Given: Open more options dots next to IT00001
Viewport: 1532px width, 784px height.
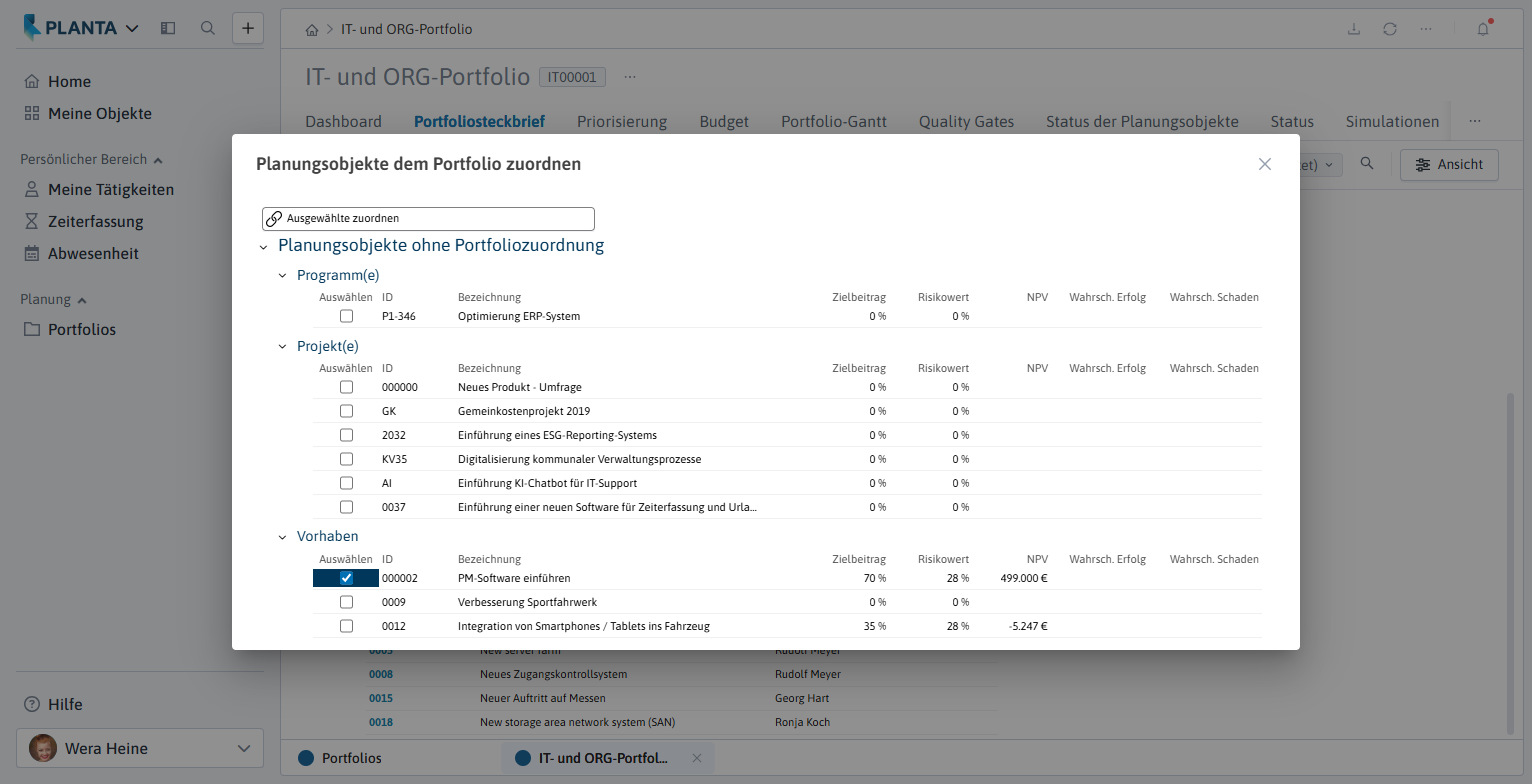Looking at the screenshot, I should pos(630,77).
